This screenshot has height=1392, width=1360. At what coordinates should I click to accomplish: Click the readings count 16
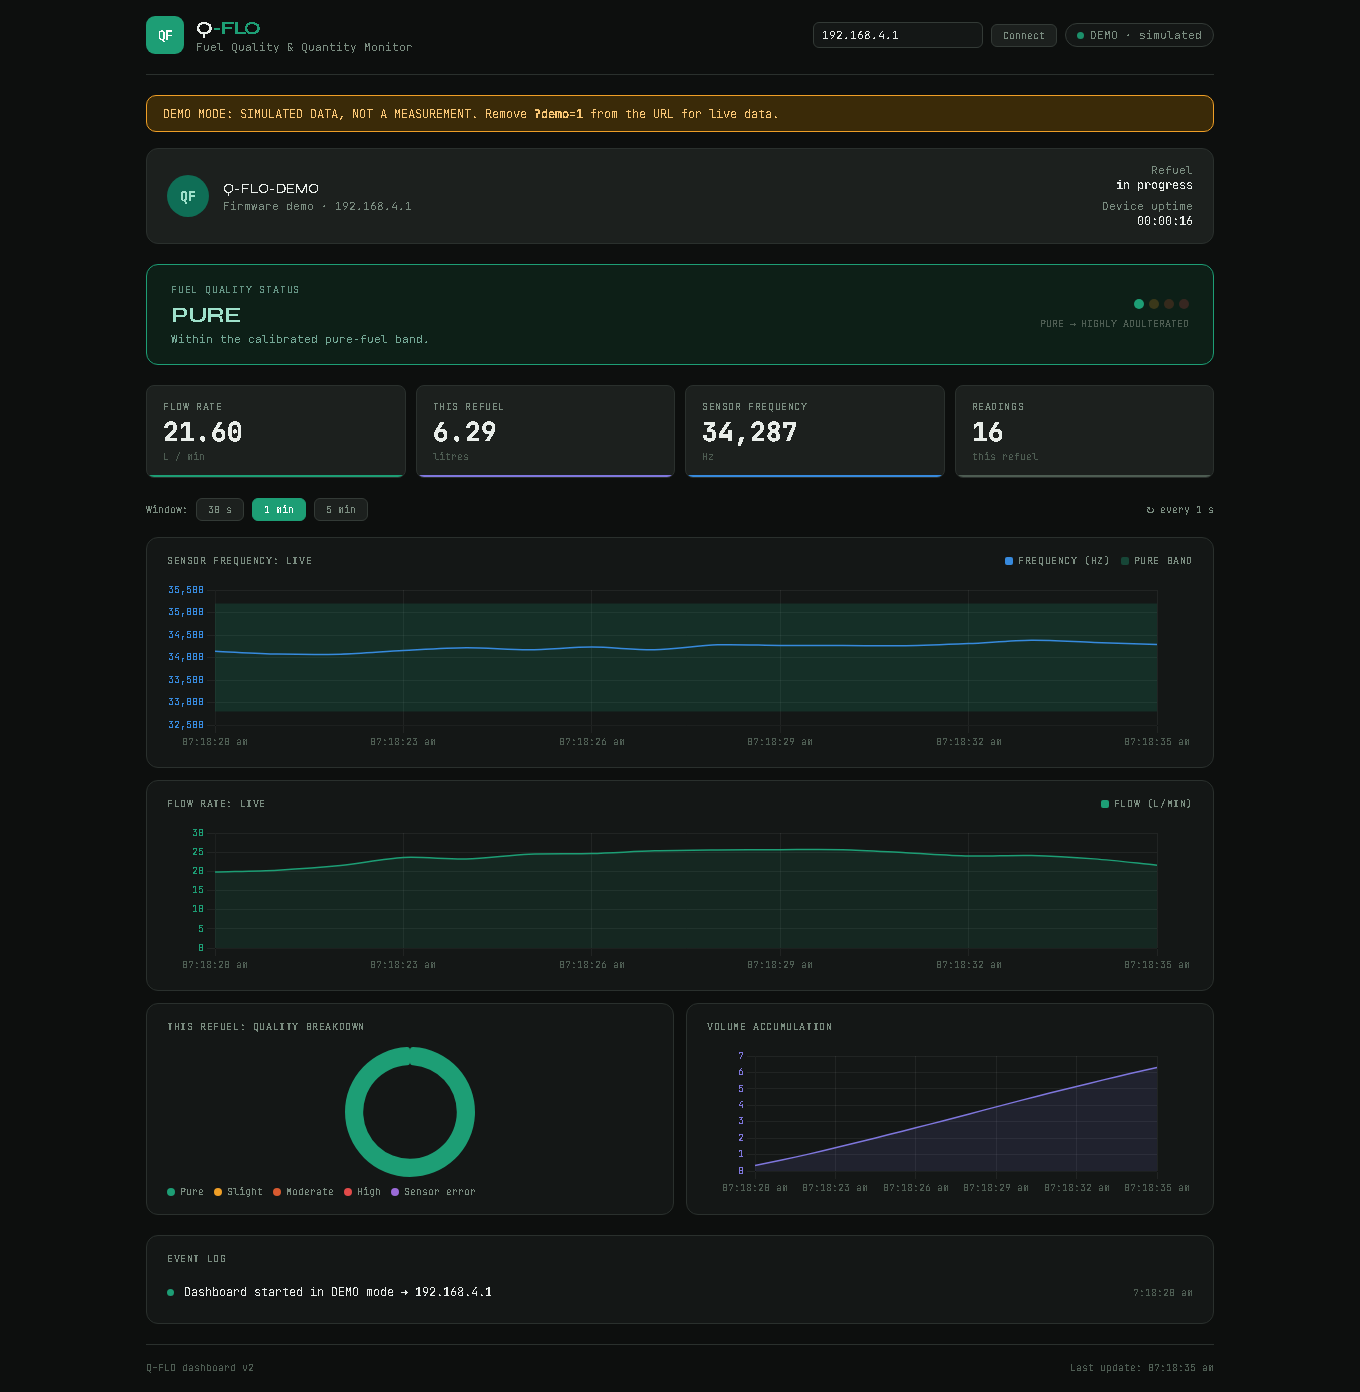click(x=987, y=432)
